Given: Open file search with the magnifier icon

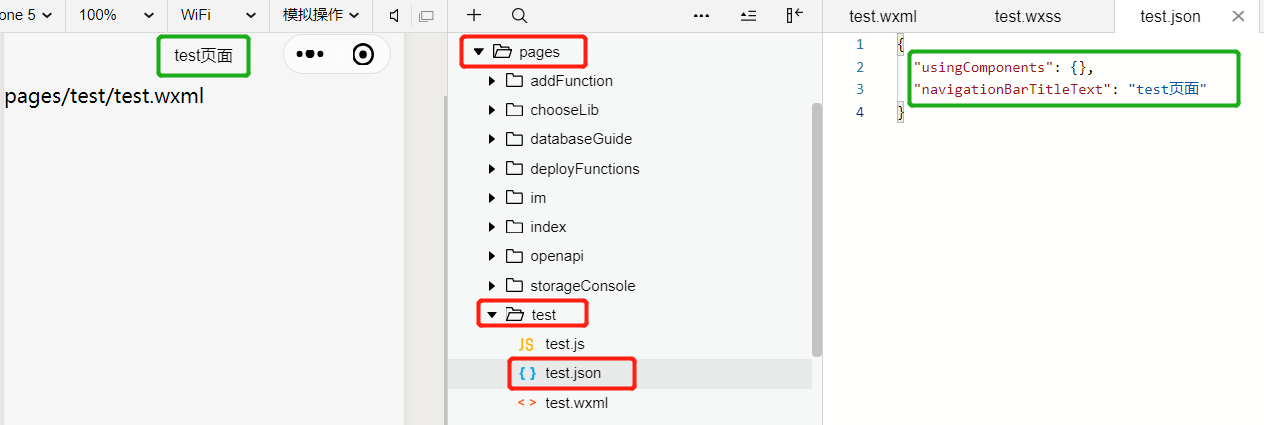Looking at the screenshot, I should 519,15.
